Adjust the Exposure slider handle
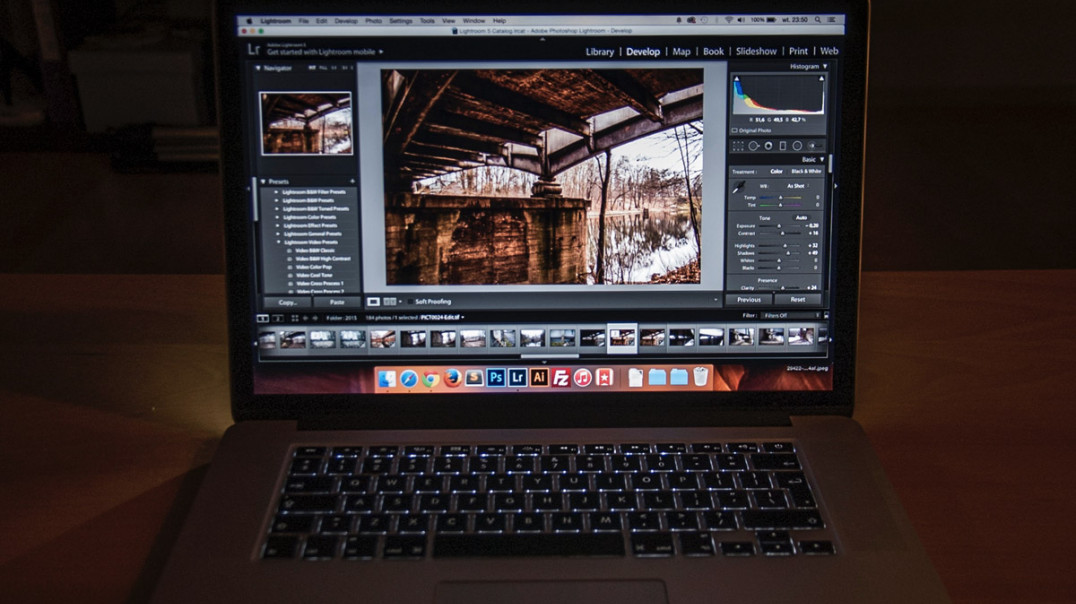The height and width of the screenshot is (604, 1076). tap(779, 225)
